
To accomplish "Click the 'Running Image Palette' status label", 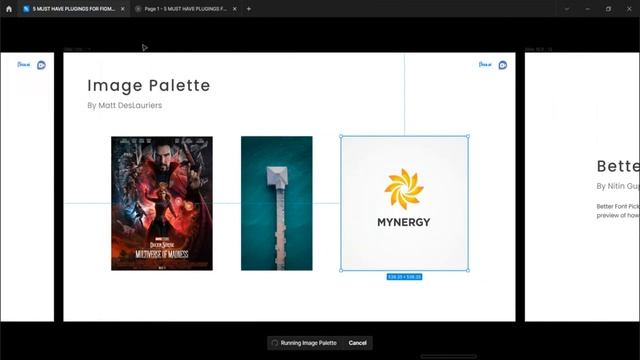I will (x=309, y=343).
